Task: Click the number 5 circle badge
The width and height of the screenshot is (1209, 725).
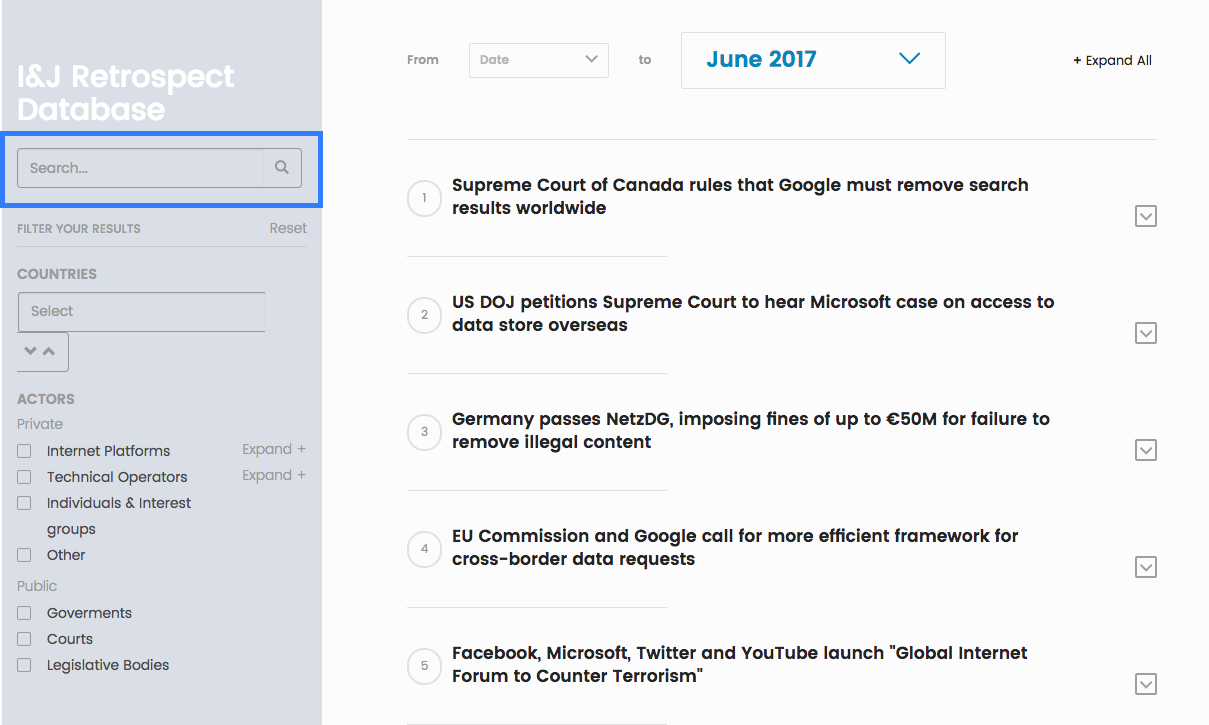Action: tap(424, 666)
